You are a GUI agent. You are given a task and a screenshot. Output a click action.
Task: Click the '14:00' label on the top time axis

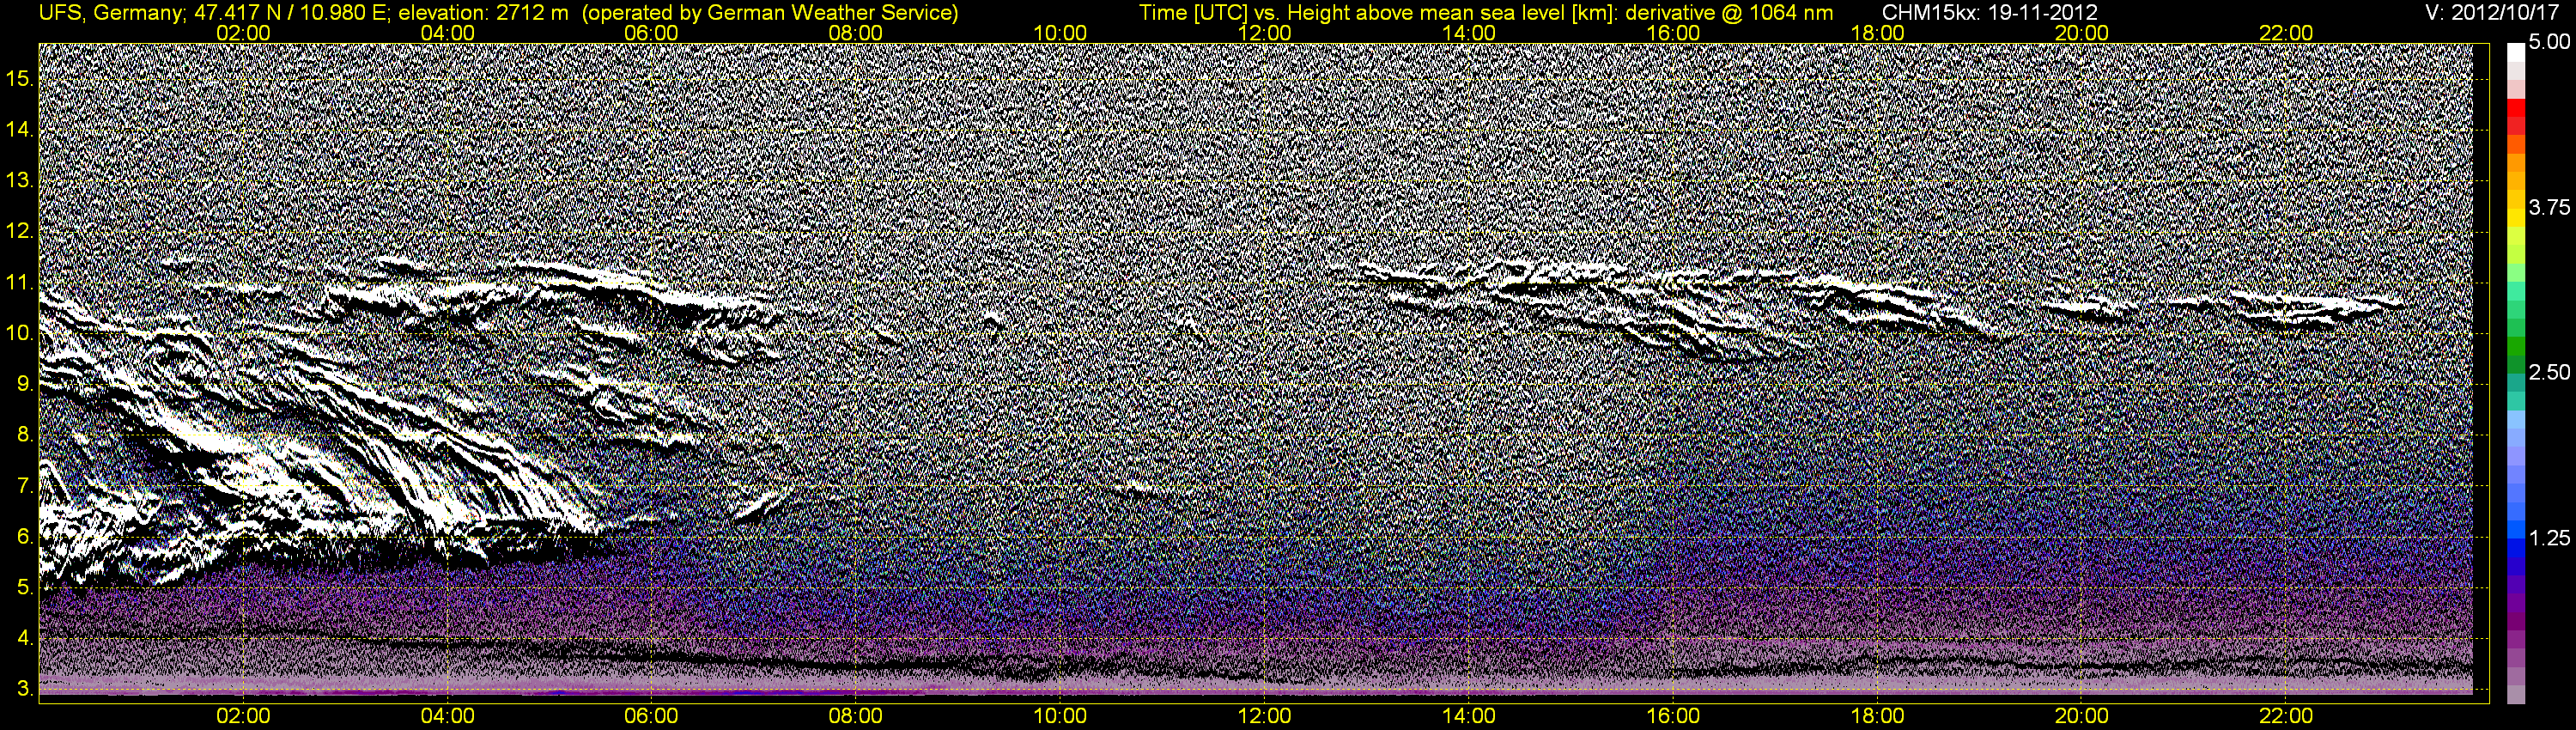1469,33
